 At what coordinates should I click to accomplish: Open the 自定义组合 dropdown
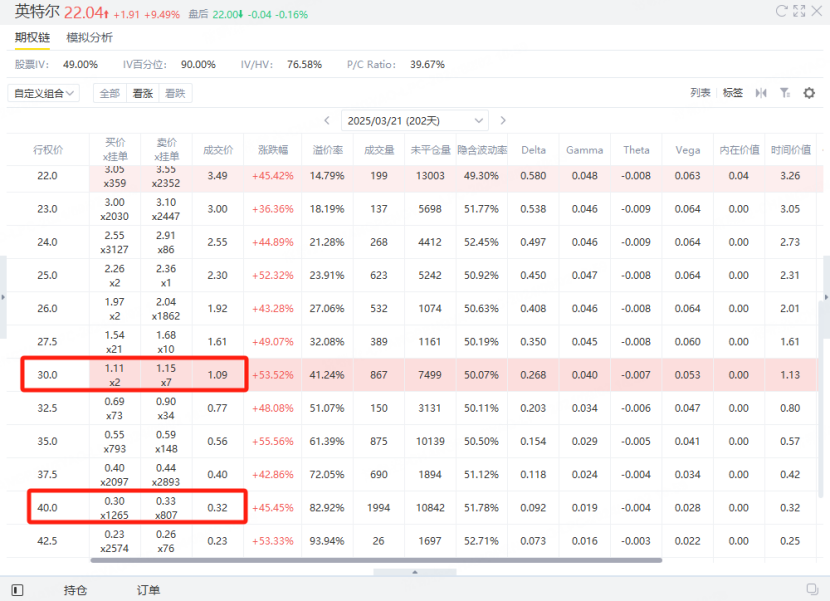(x=43, y=93)
